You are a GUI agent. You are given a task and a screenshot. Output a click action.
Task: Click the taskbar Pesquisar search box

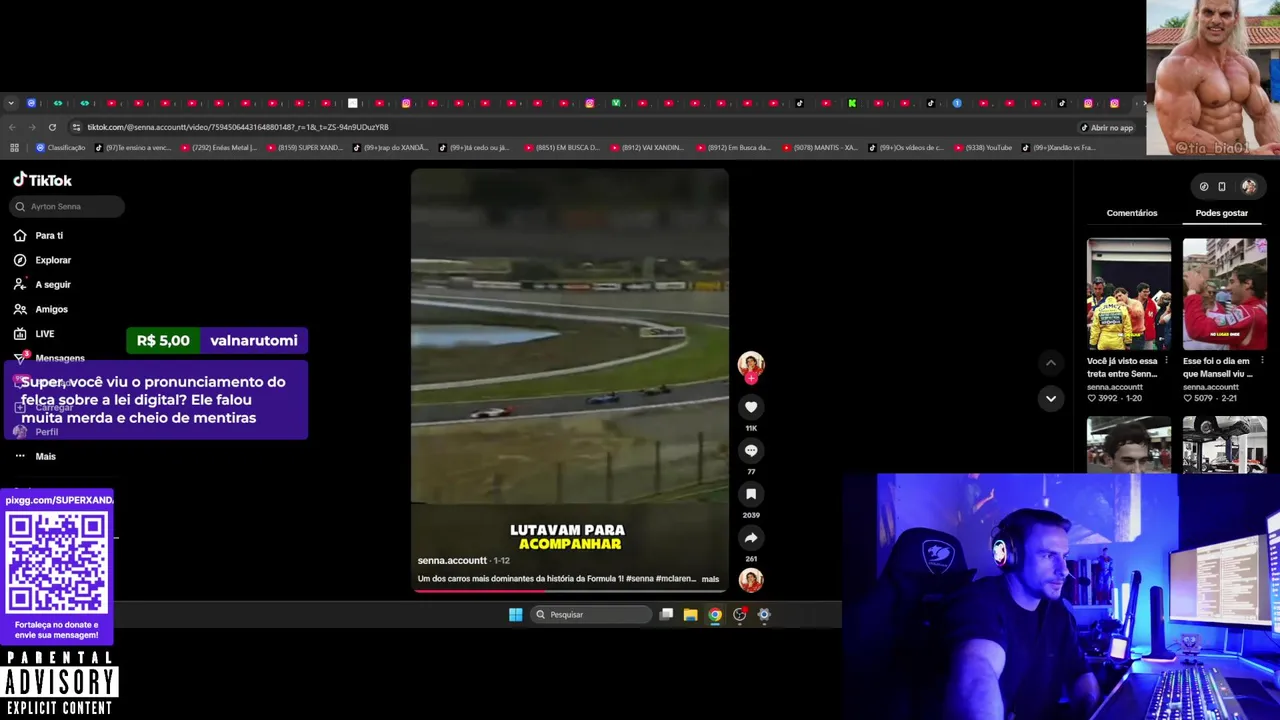(592, 615)
